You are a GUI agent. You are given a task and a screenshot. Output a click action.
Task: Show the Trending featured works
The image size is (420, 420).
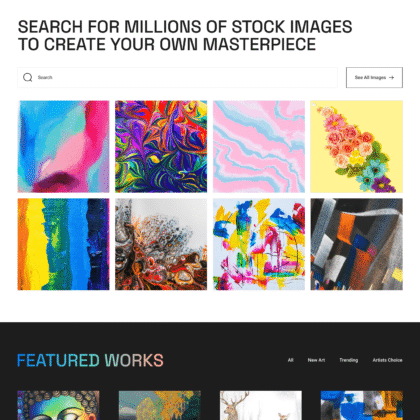click(348, 360)
